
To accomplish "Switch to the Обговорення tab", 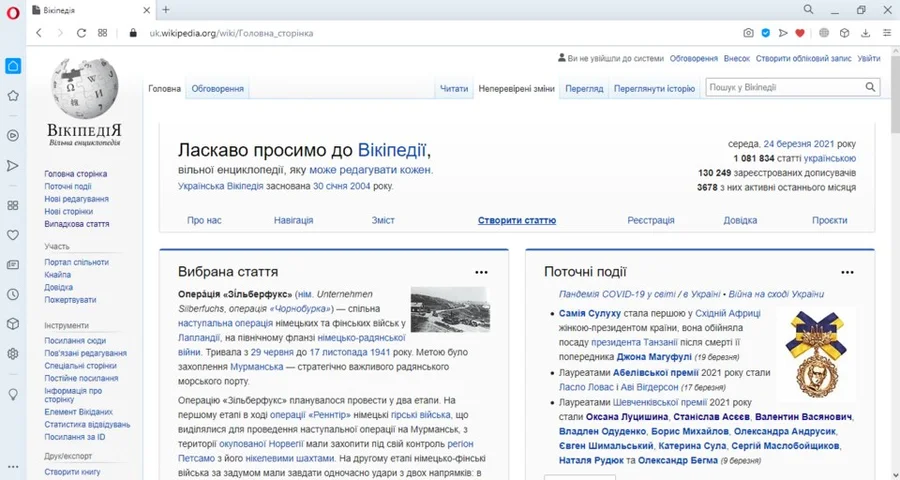I will (218, 89).
